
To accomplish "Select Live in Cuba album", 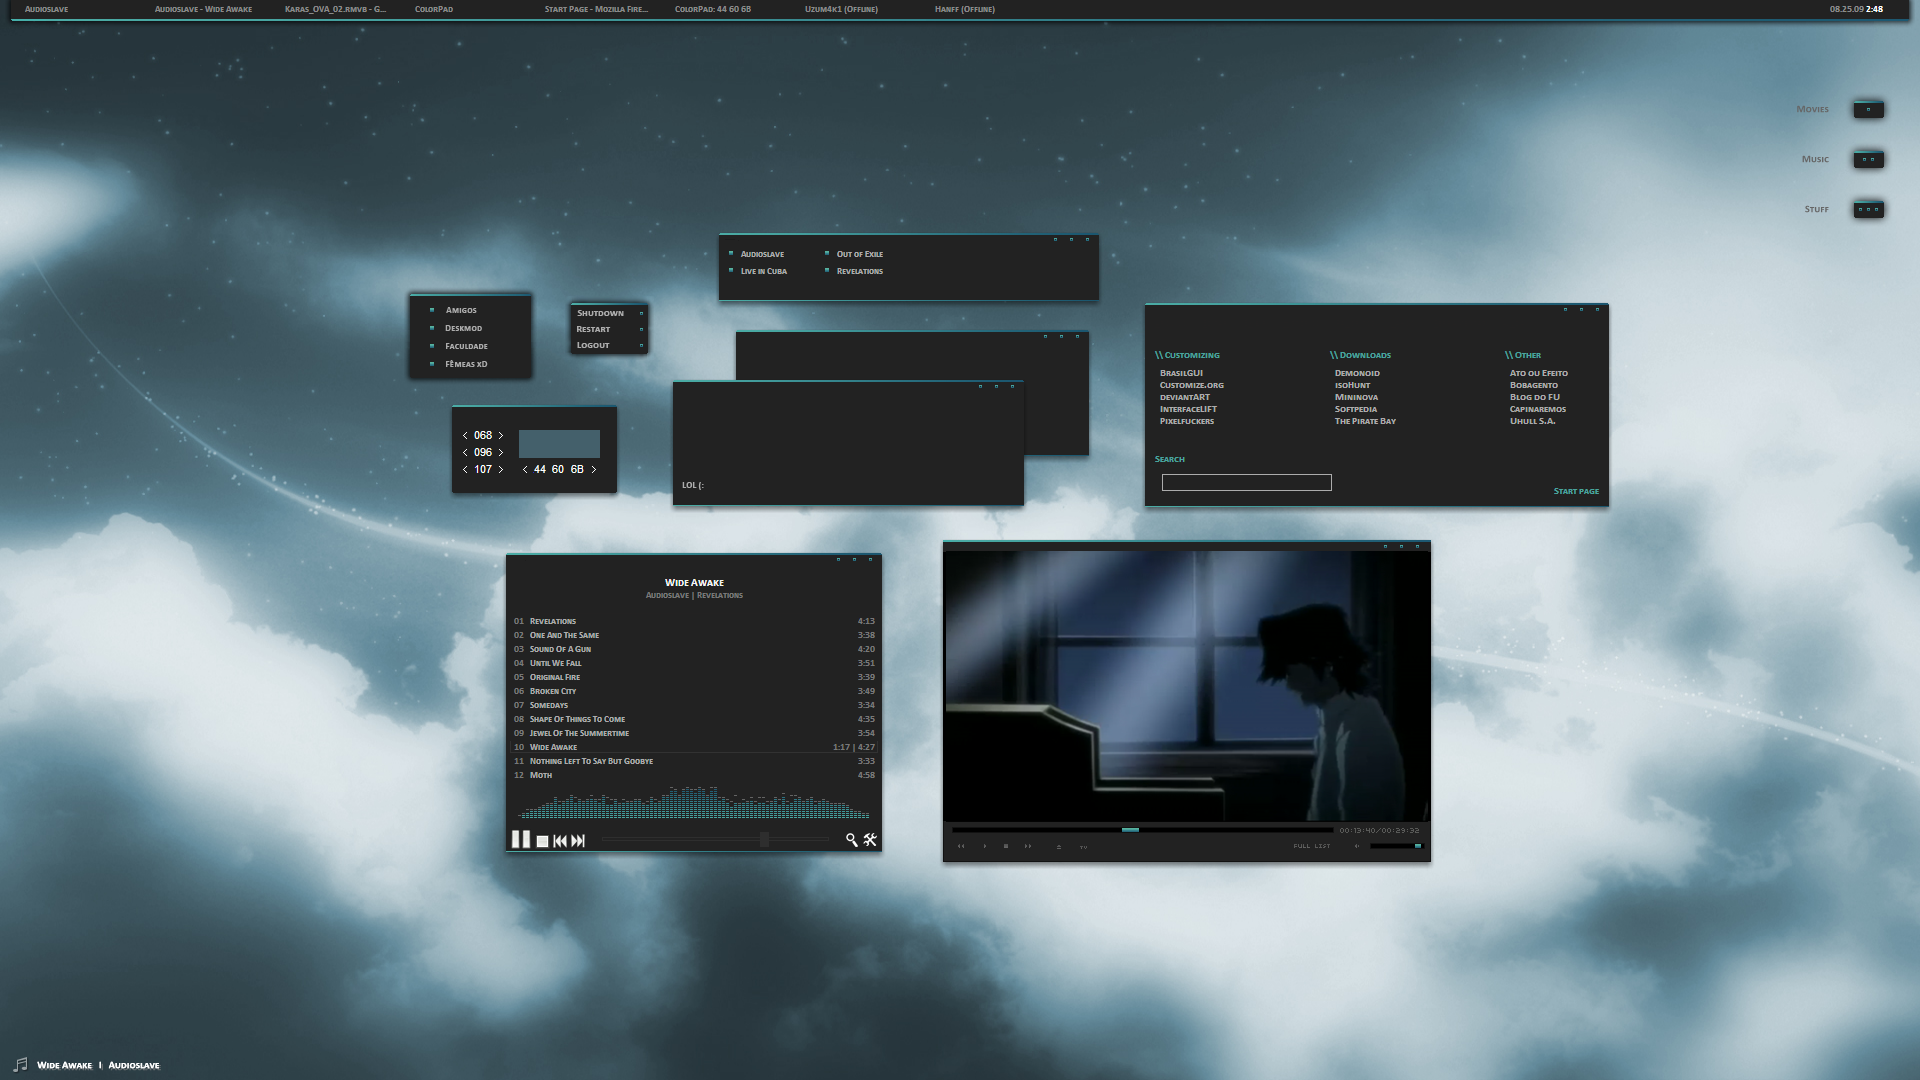I will pos(764,271).
